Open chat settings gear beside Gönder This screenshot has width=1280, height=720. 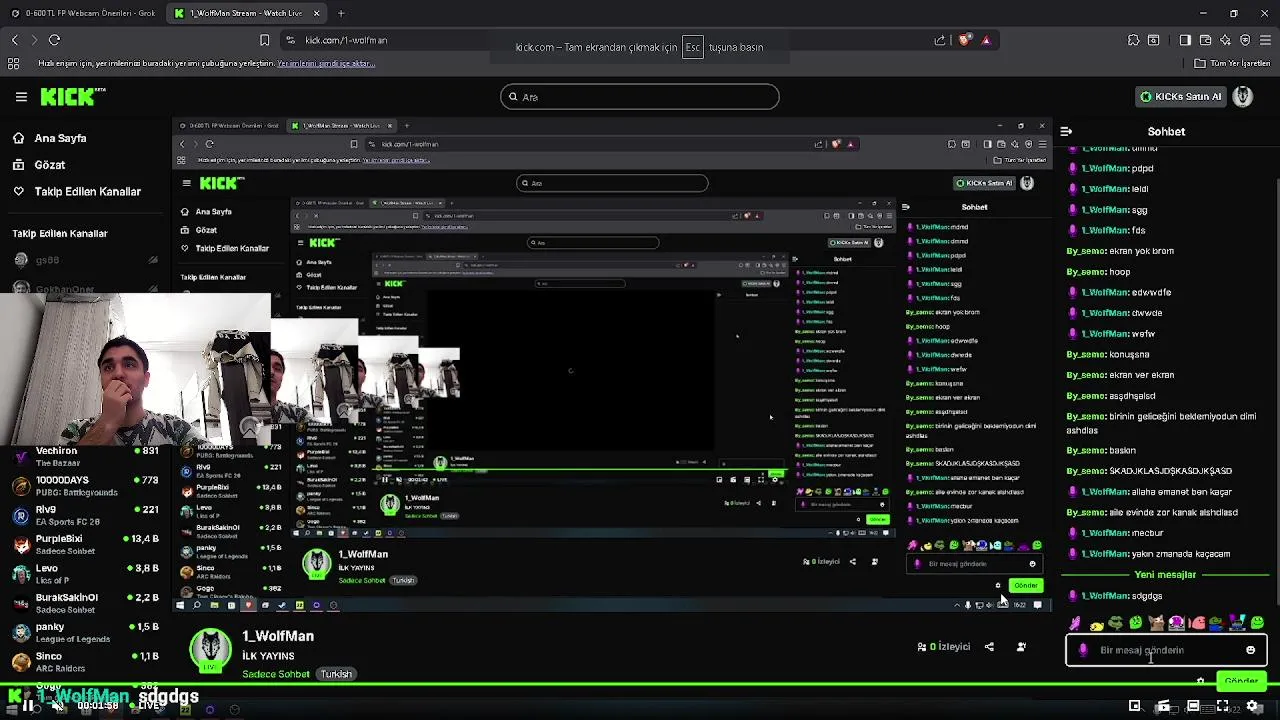pyautogui.click(x=1200, y=682)
